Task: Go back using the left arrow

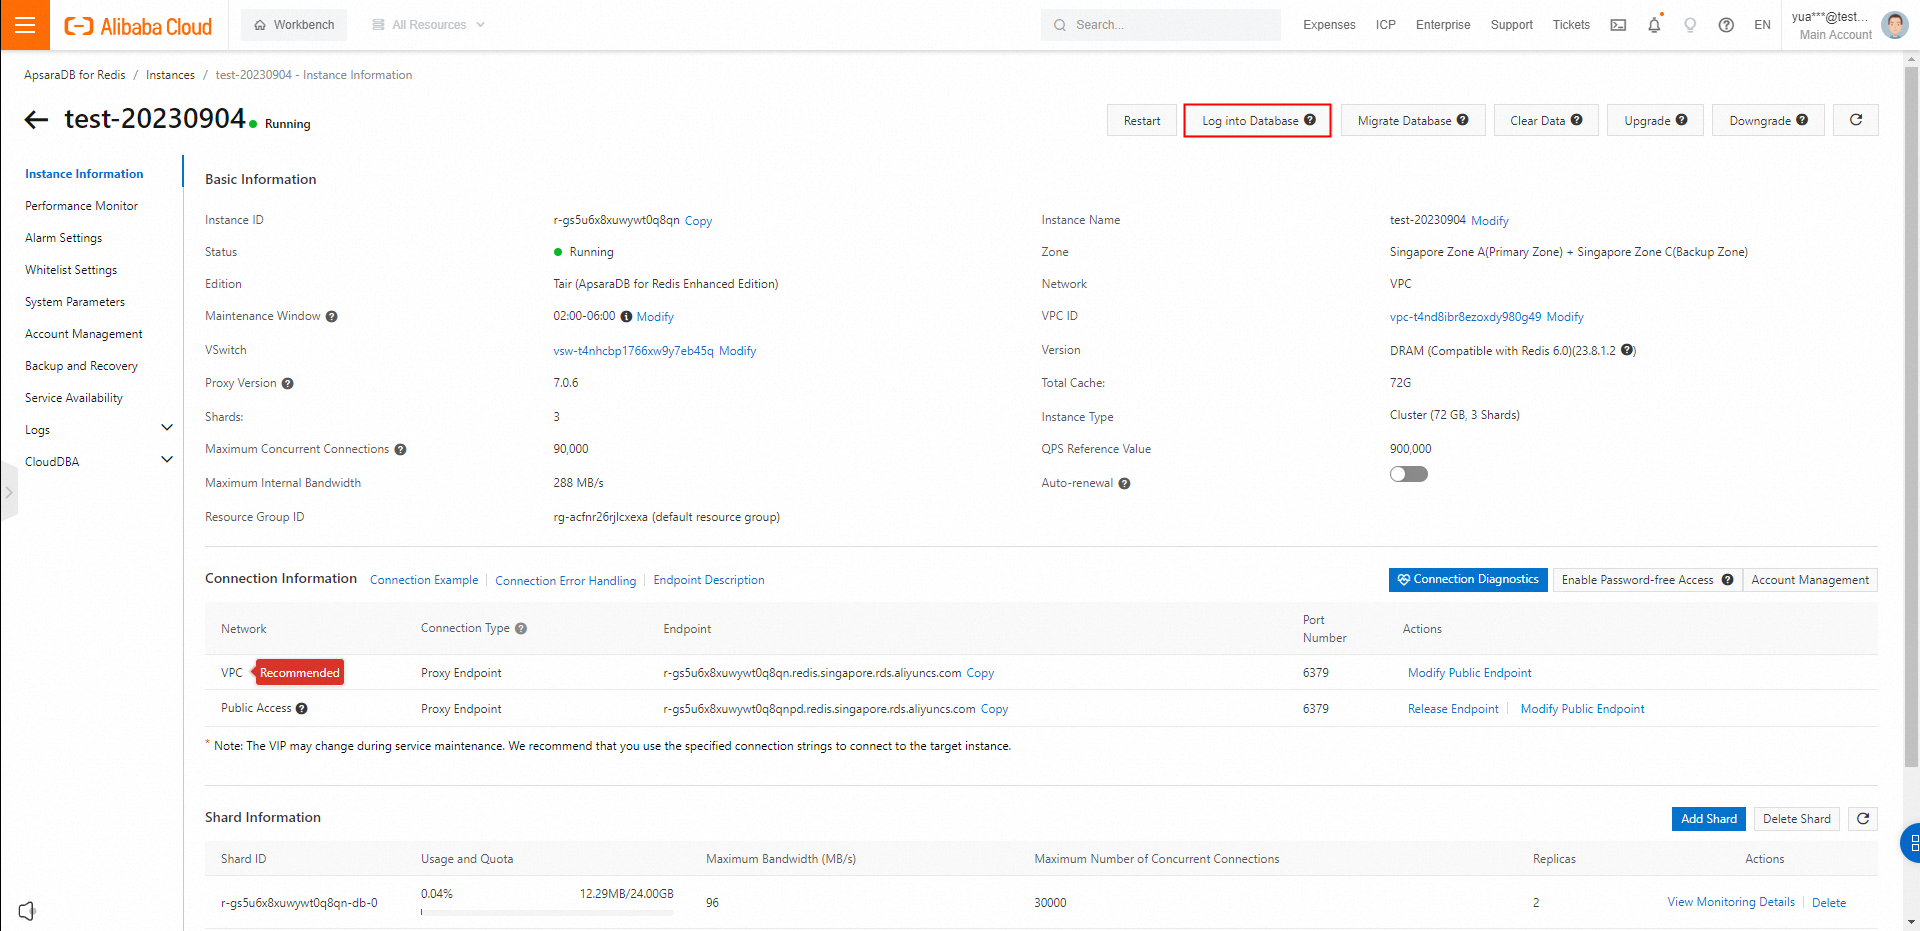Action: pyautogui.click(x=36, y=120)
